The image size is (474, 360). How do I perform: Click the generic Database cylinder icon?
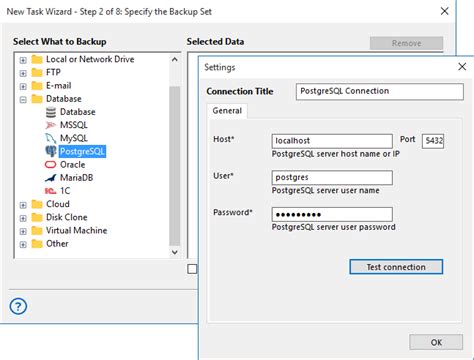click(51, 112)
